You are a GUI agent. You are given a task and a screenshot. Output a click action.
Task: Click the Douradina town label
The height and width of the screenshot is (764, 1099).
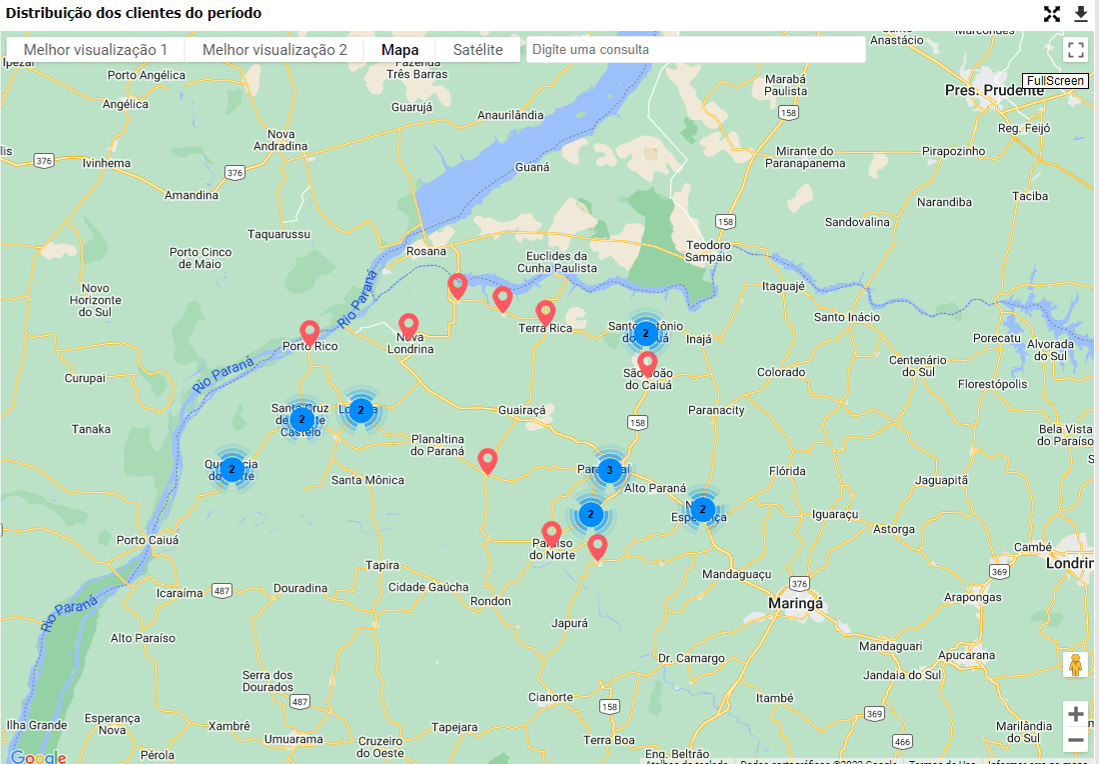300,587
